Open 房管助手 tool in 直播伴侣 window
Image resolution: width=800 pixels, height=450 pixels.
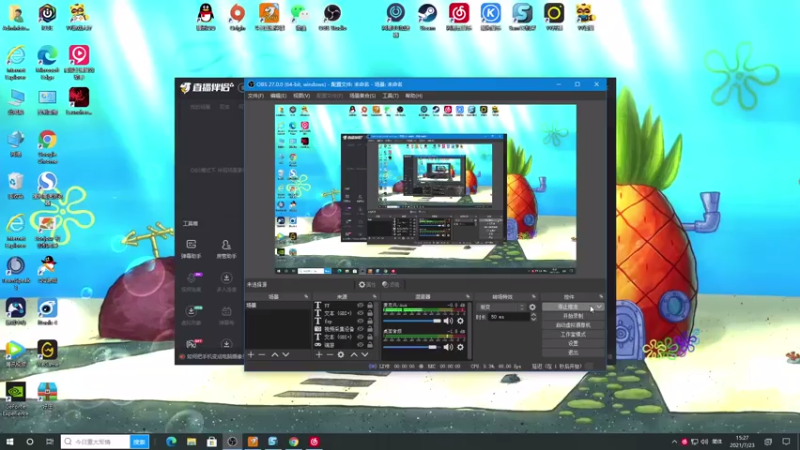click(226, 249)
